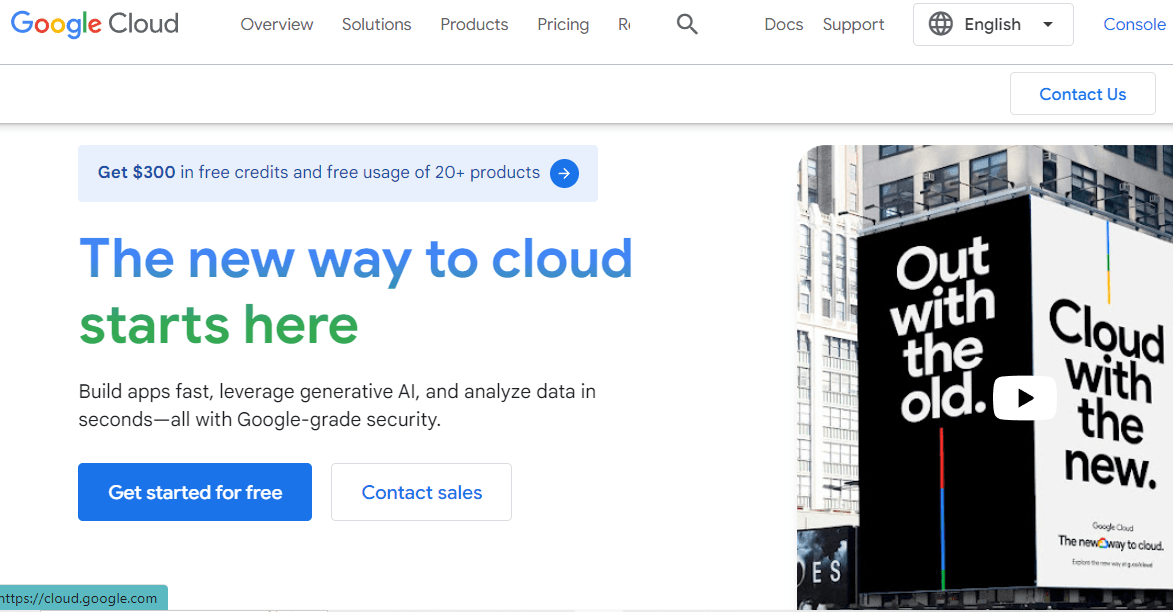The width and height of the screenshot is (1173, 612).
Task: Click the Contact Us button
Action: (x=1082, y=93)
